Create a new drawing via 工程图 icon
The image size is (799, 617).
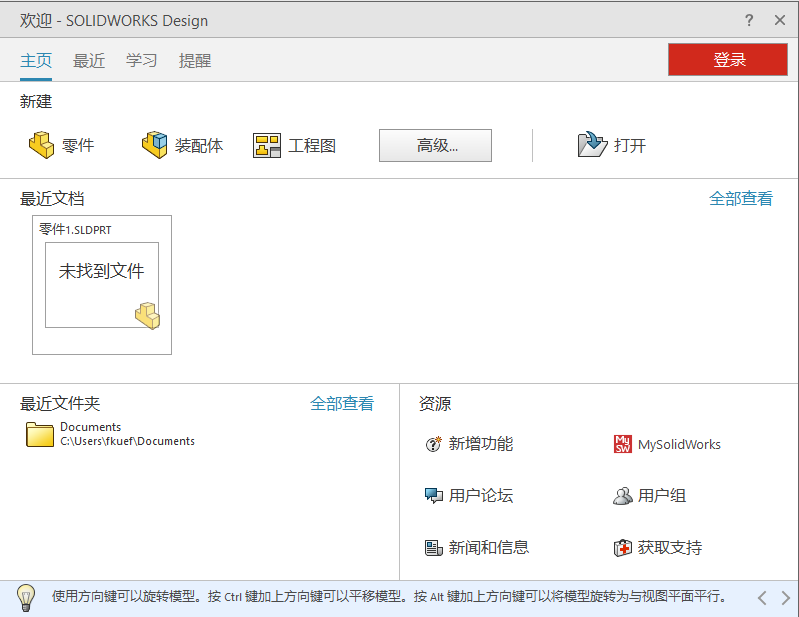click(267, 146)
